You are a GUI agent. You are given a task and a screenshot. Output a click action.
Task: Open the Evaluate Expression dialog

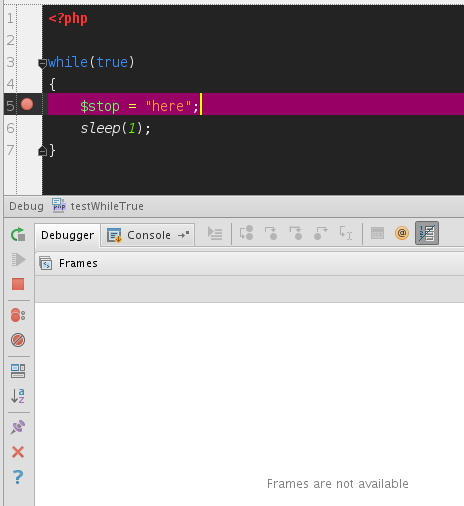click(377, 233)
